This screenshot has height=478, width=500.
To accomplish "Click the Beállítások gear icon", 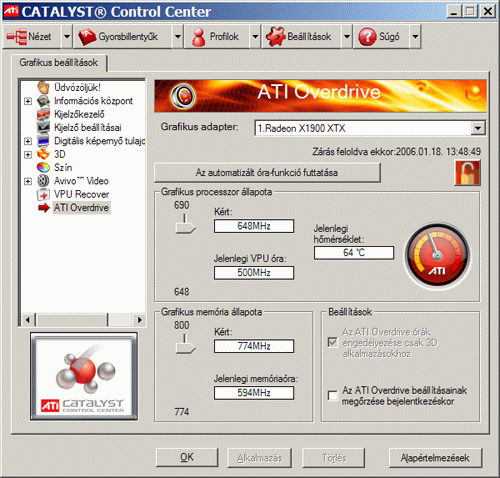I will click(276, 37).
